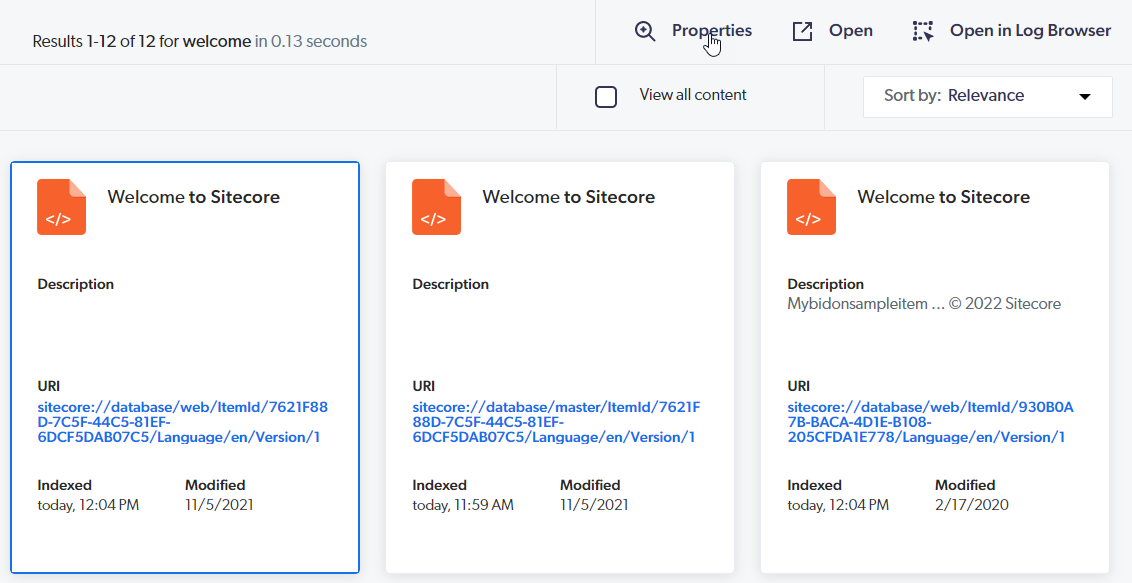Click the Description heading on the master card
Screen dimensions: 1132x583
coord(450,284)
